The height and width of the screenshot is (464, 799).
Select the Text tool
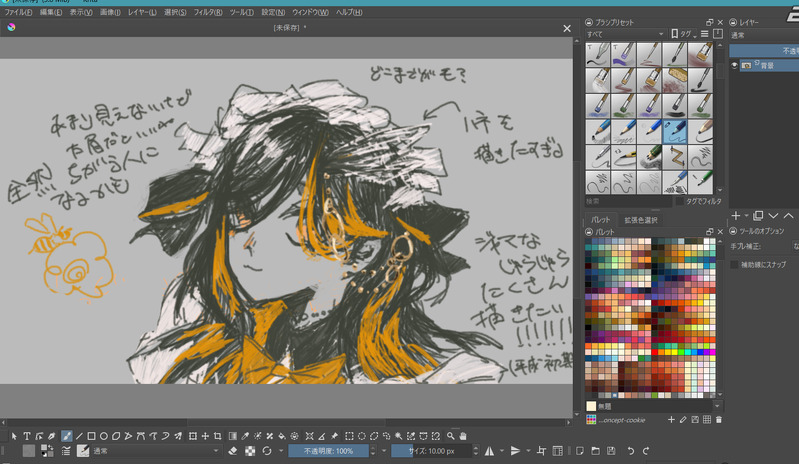26,436
